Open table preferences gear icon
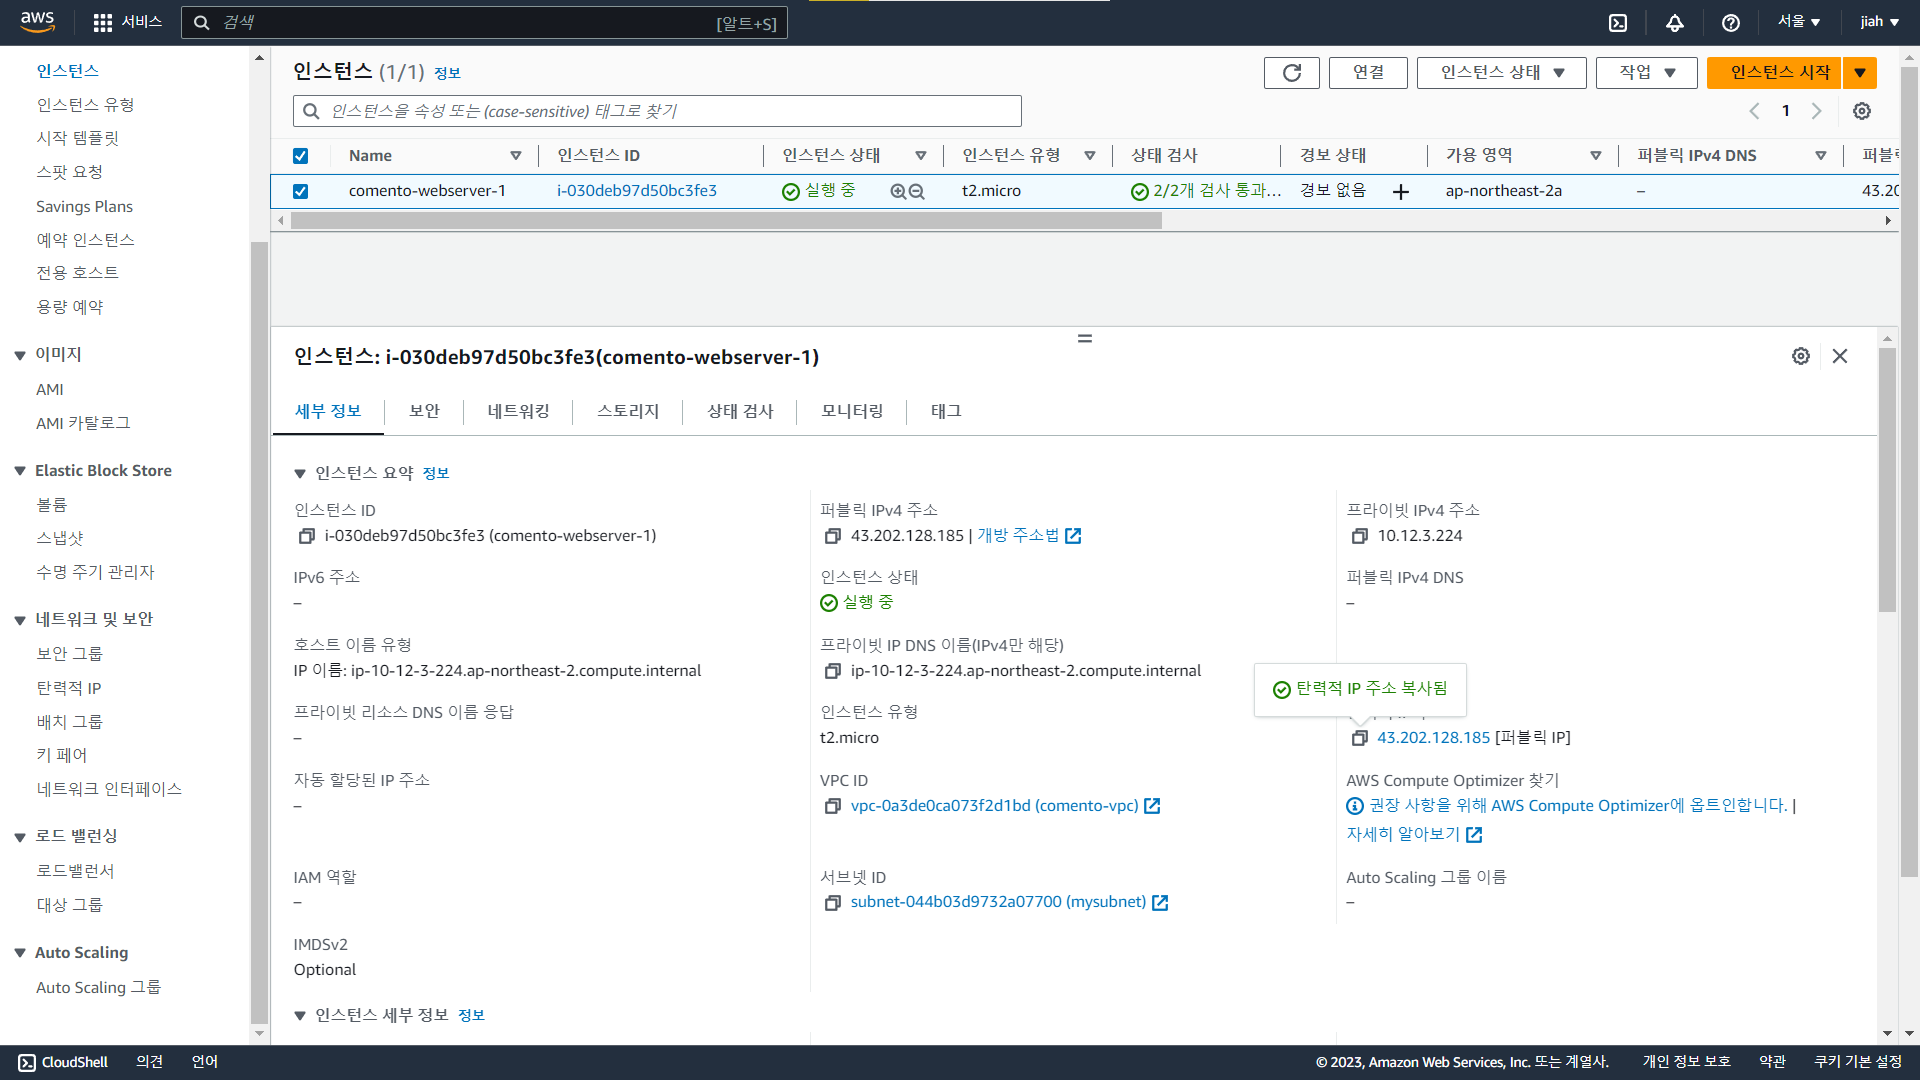This screenshot has width=1920, height=1080. click(1862, 111)
